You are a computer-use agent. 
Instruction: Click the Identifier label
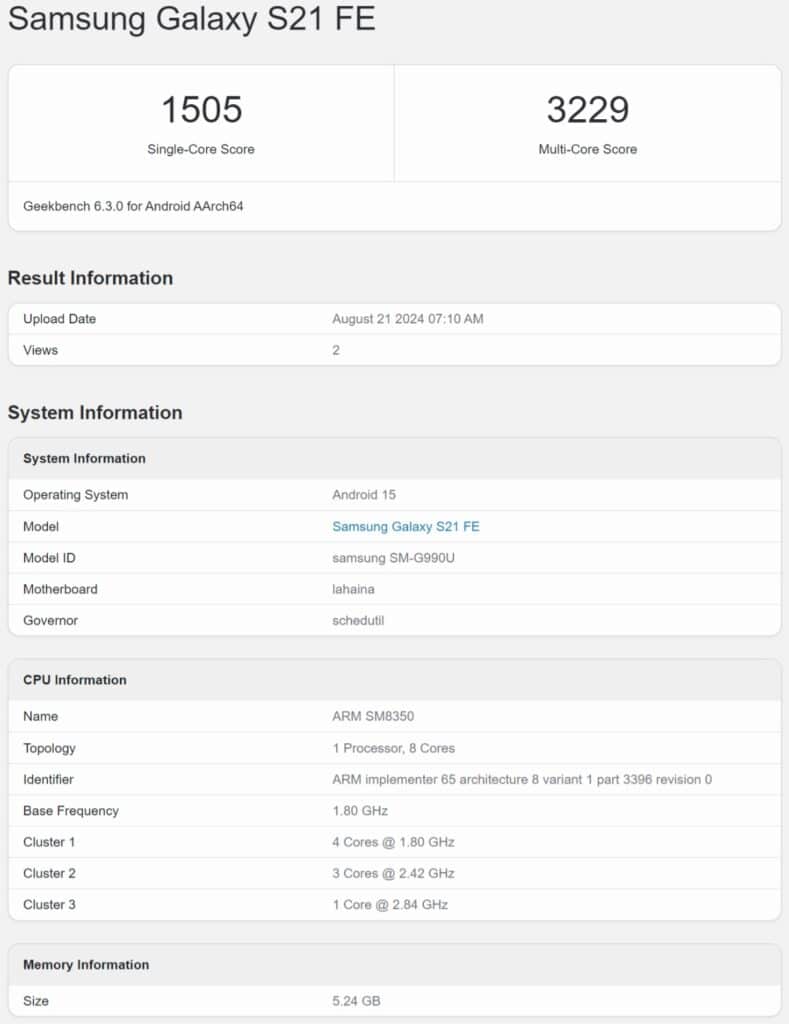48,779
